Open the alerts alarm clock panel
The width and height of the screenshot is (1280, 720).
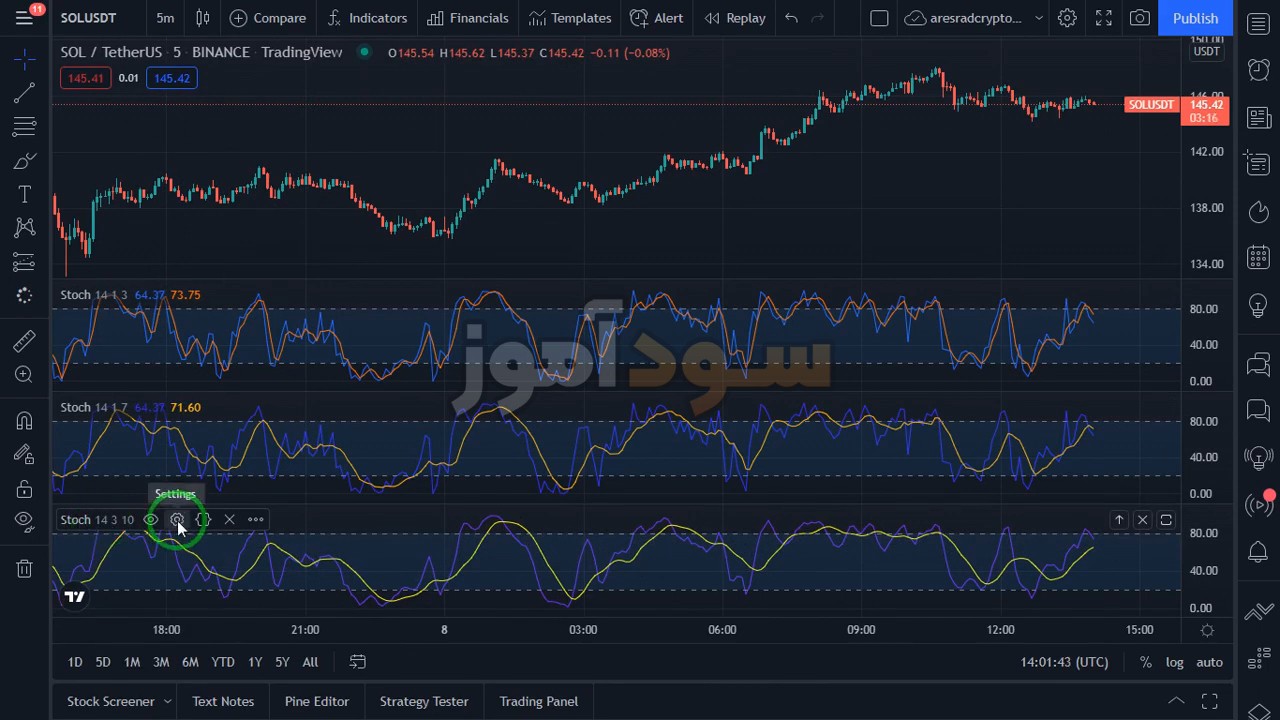[1258, 69]
